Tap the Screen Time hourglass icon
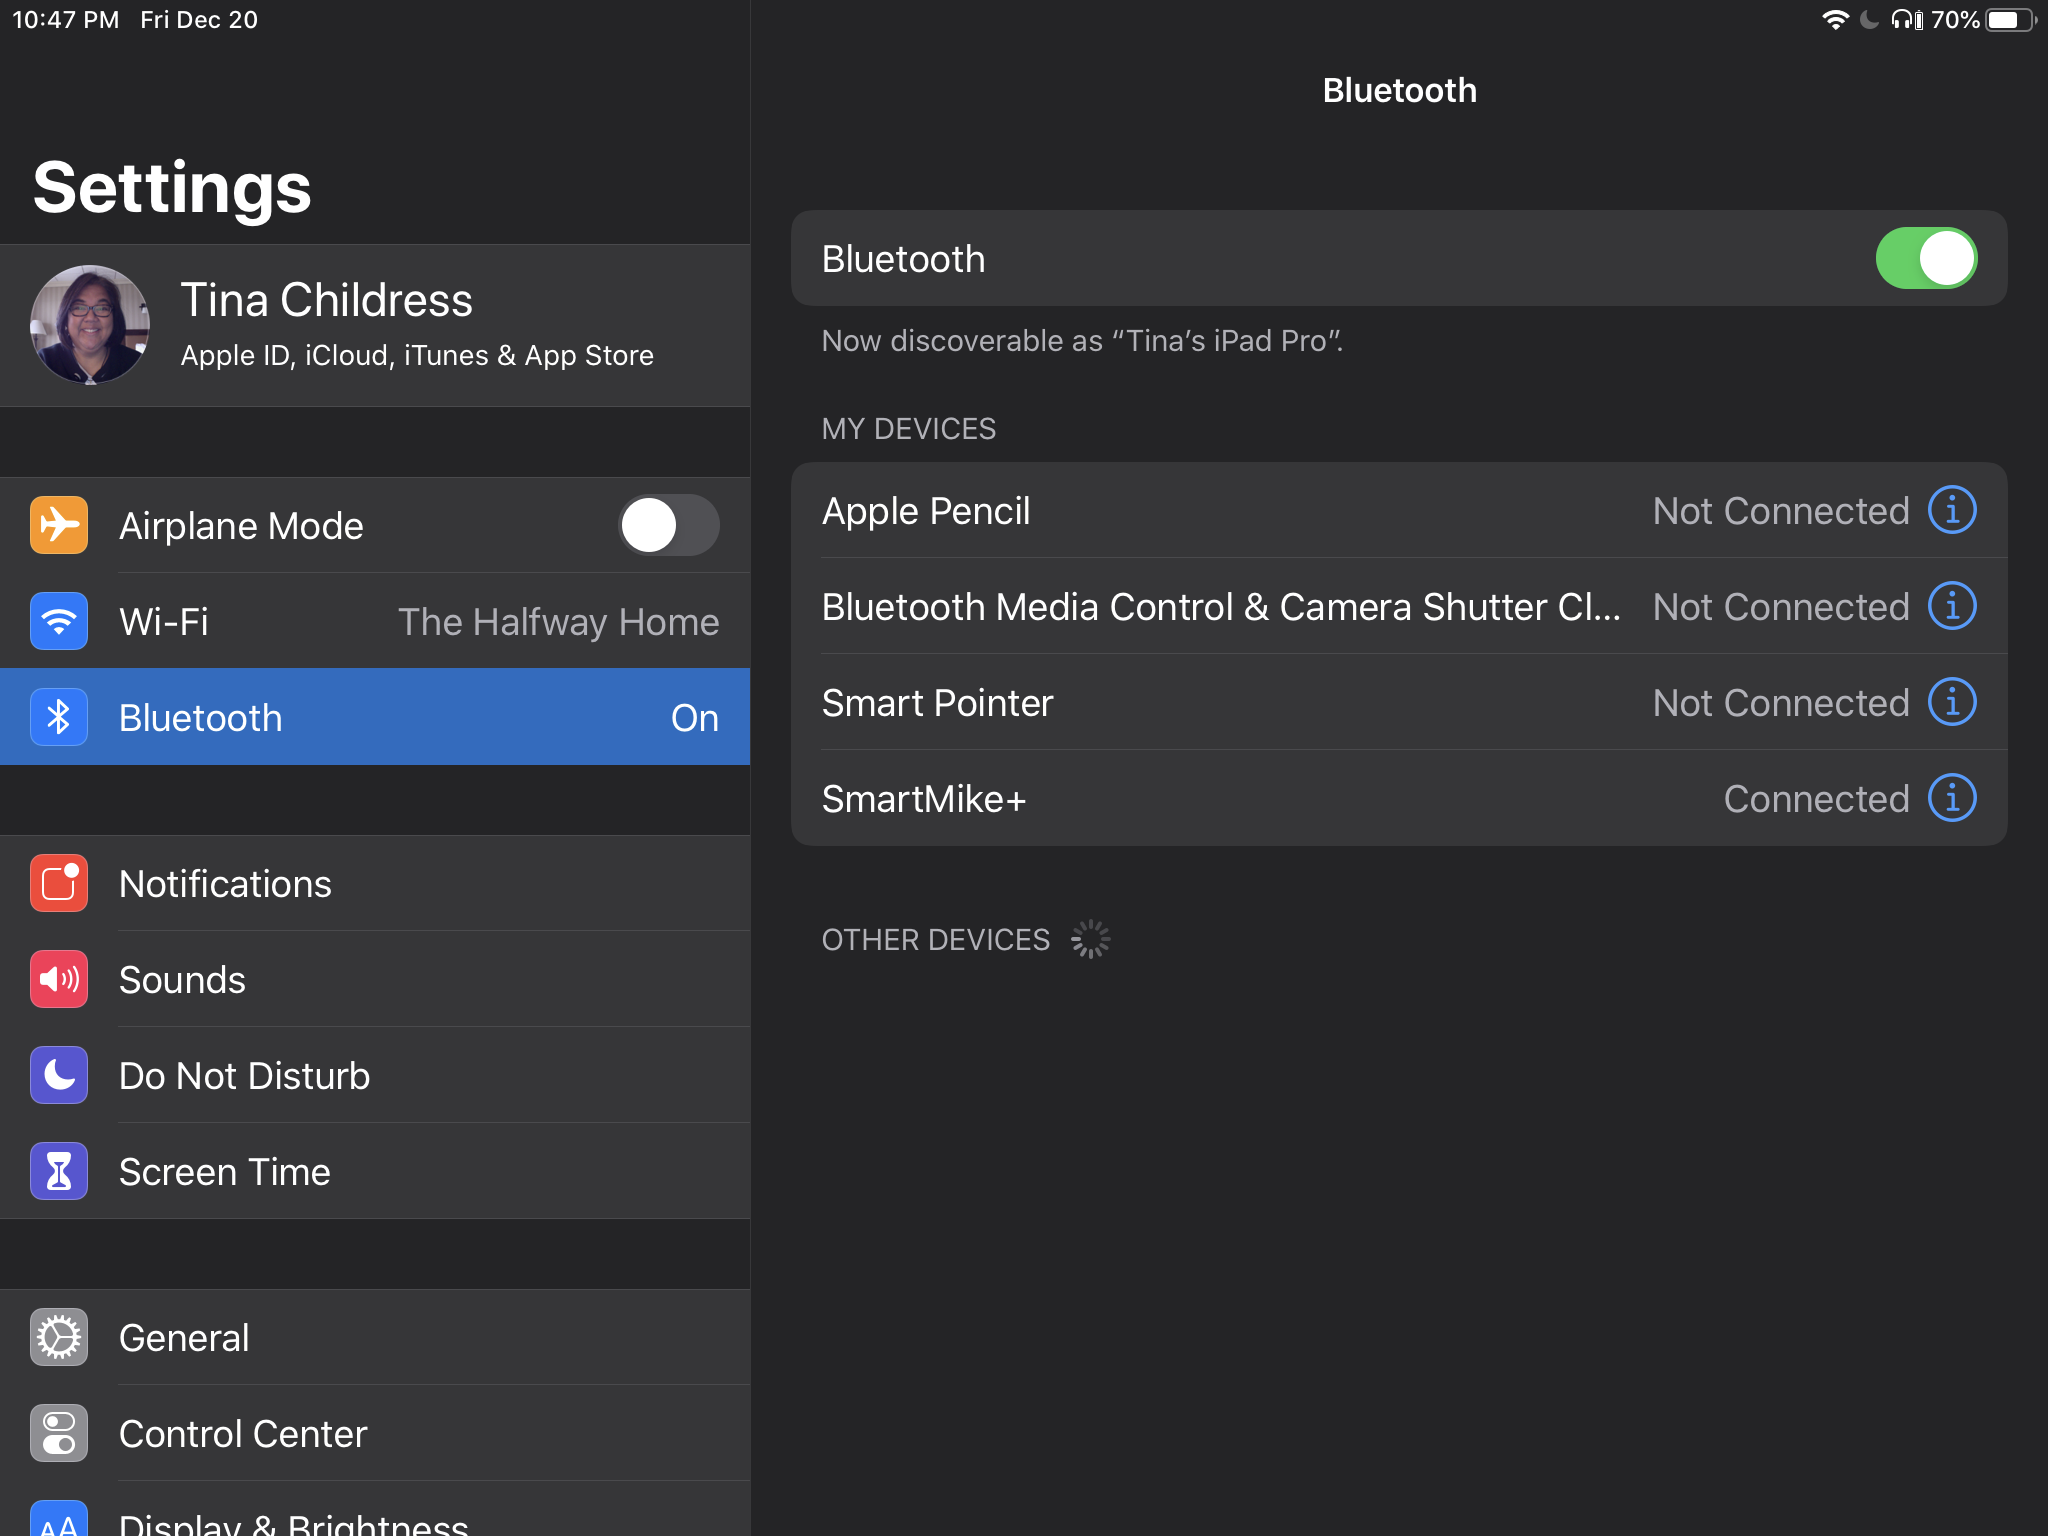Screen dimensions: 2048x1536 coord(59,1172)
